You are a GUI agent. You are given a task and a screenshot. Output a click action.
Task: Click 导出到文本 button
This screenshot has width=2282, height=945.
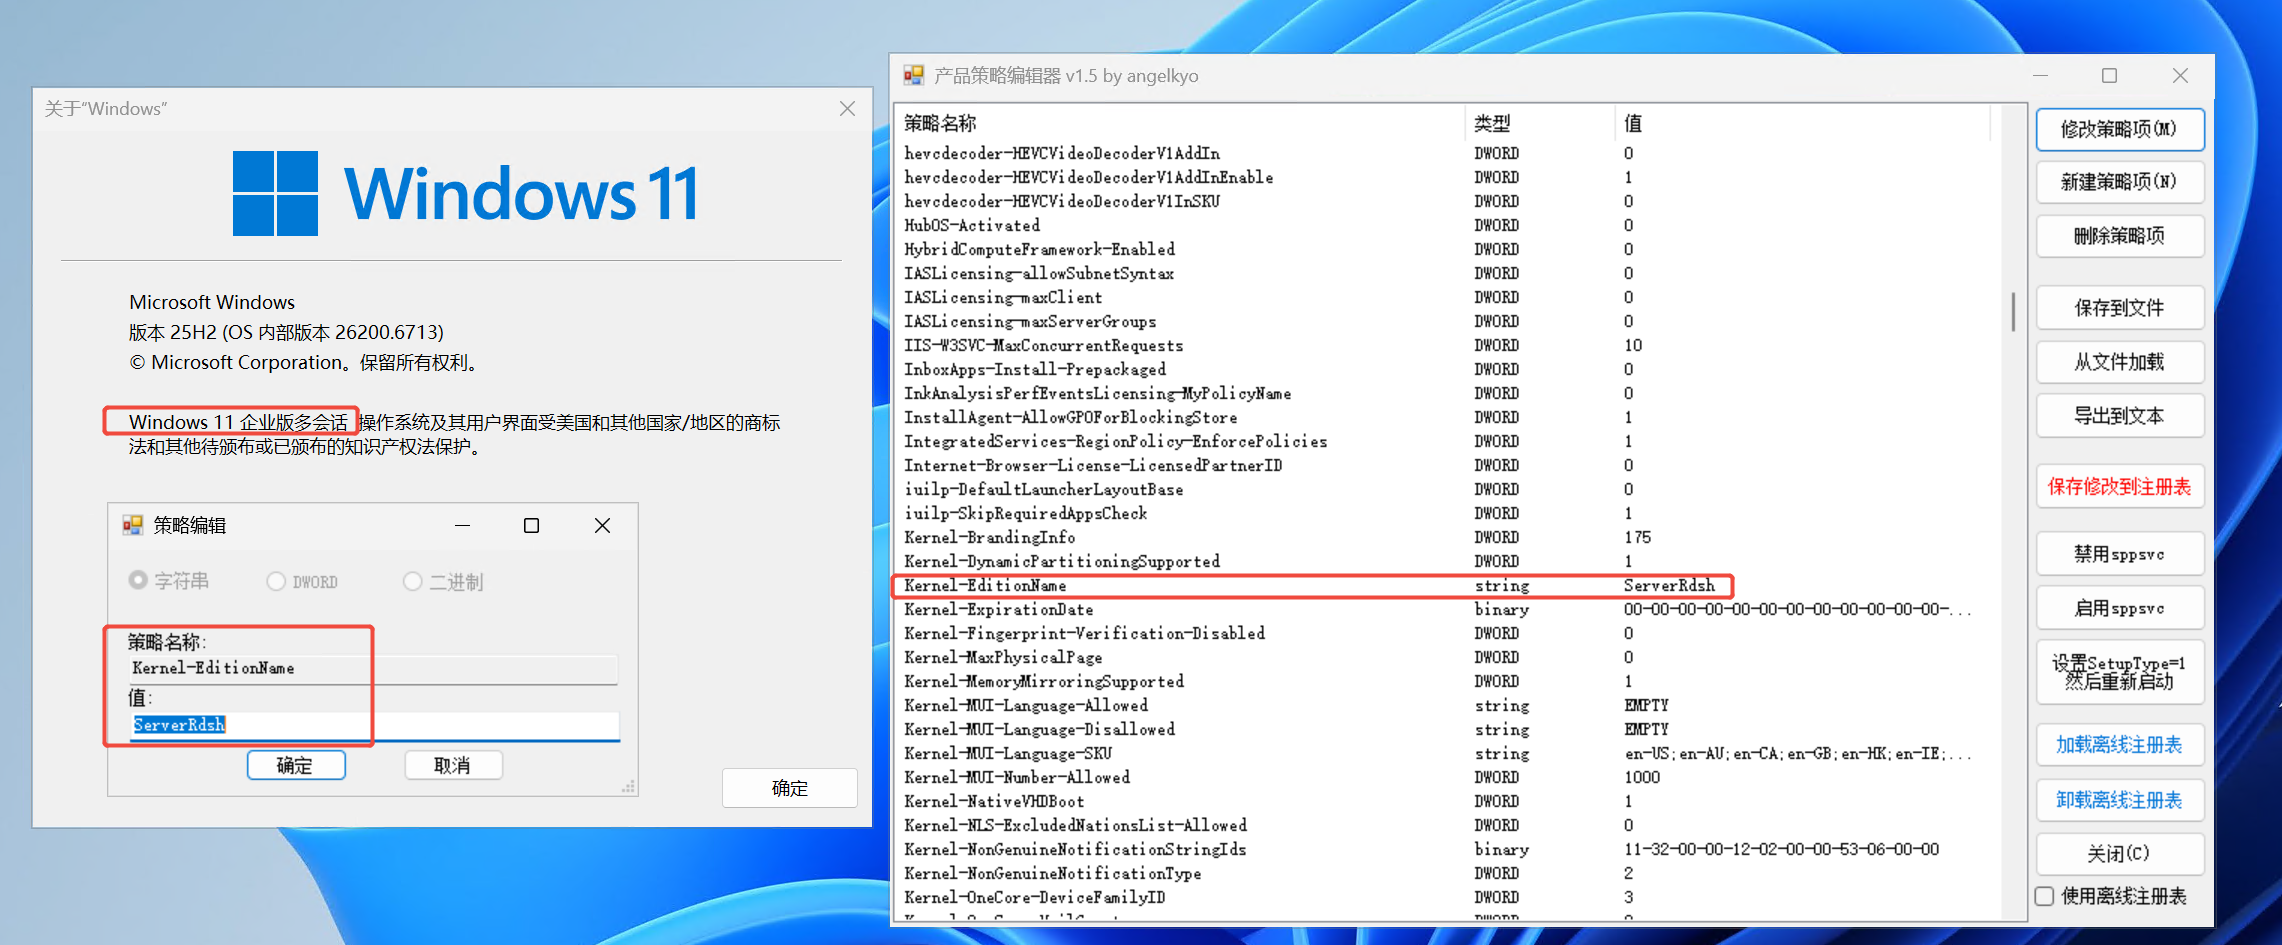tap(2120, 416)
